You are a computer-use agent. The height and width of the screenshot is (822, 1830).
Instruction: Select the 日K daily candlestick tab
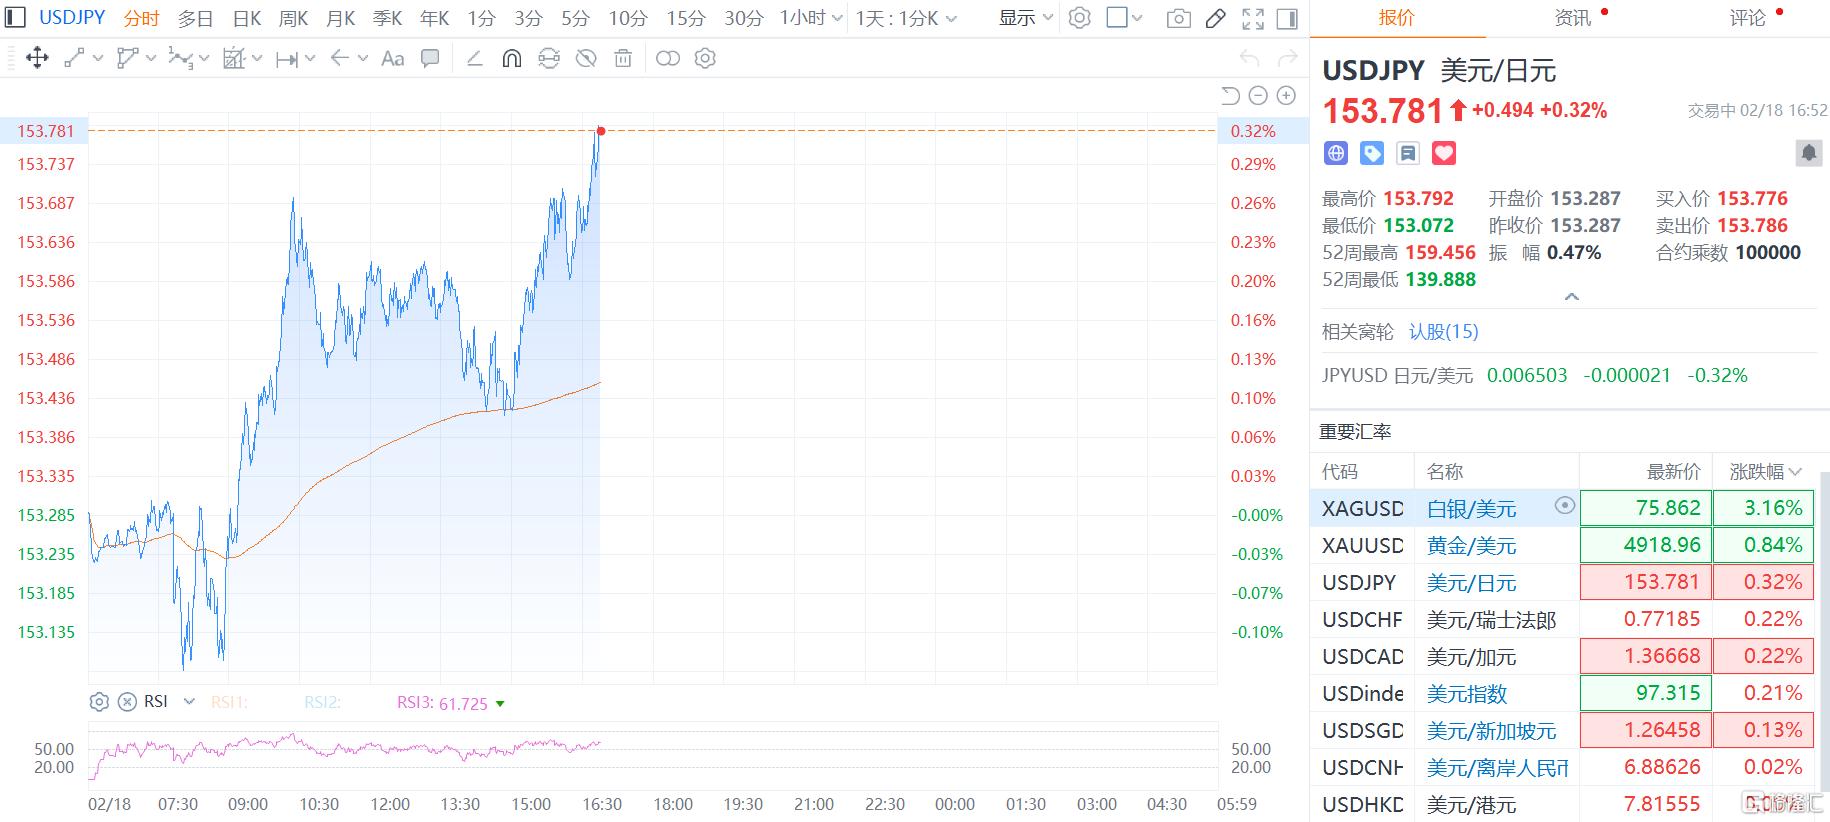(246, 18)
